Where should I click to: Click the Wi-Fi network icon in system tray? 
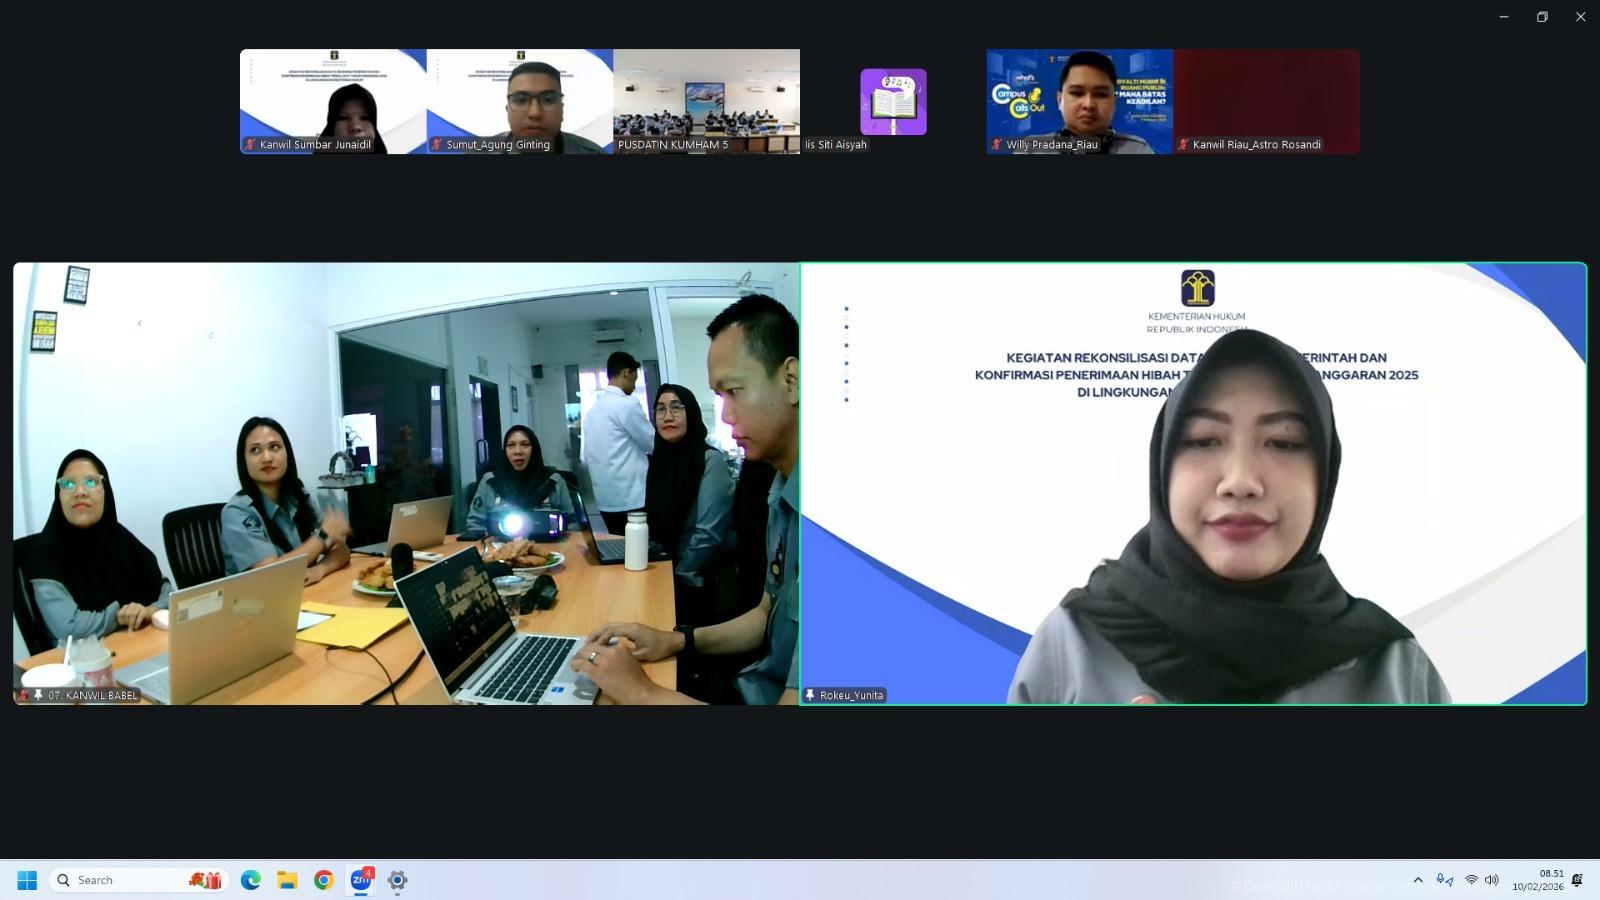(x=1471, y=880)
